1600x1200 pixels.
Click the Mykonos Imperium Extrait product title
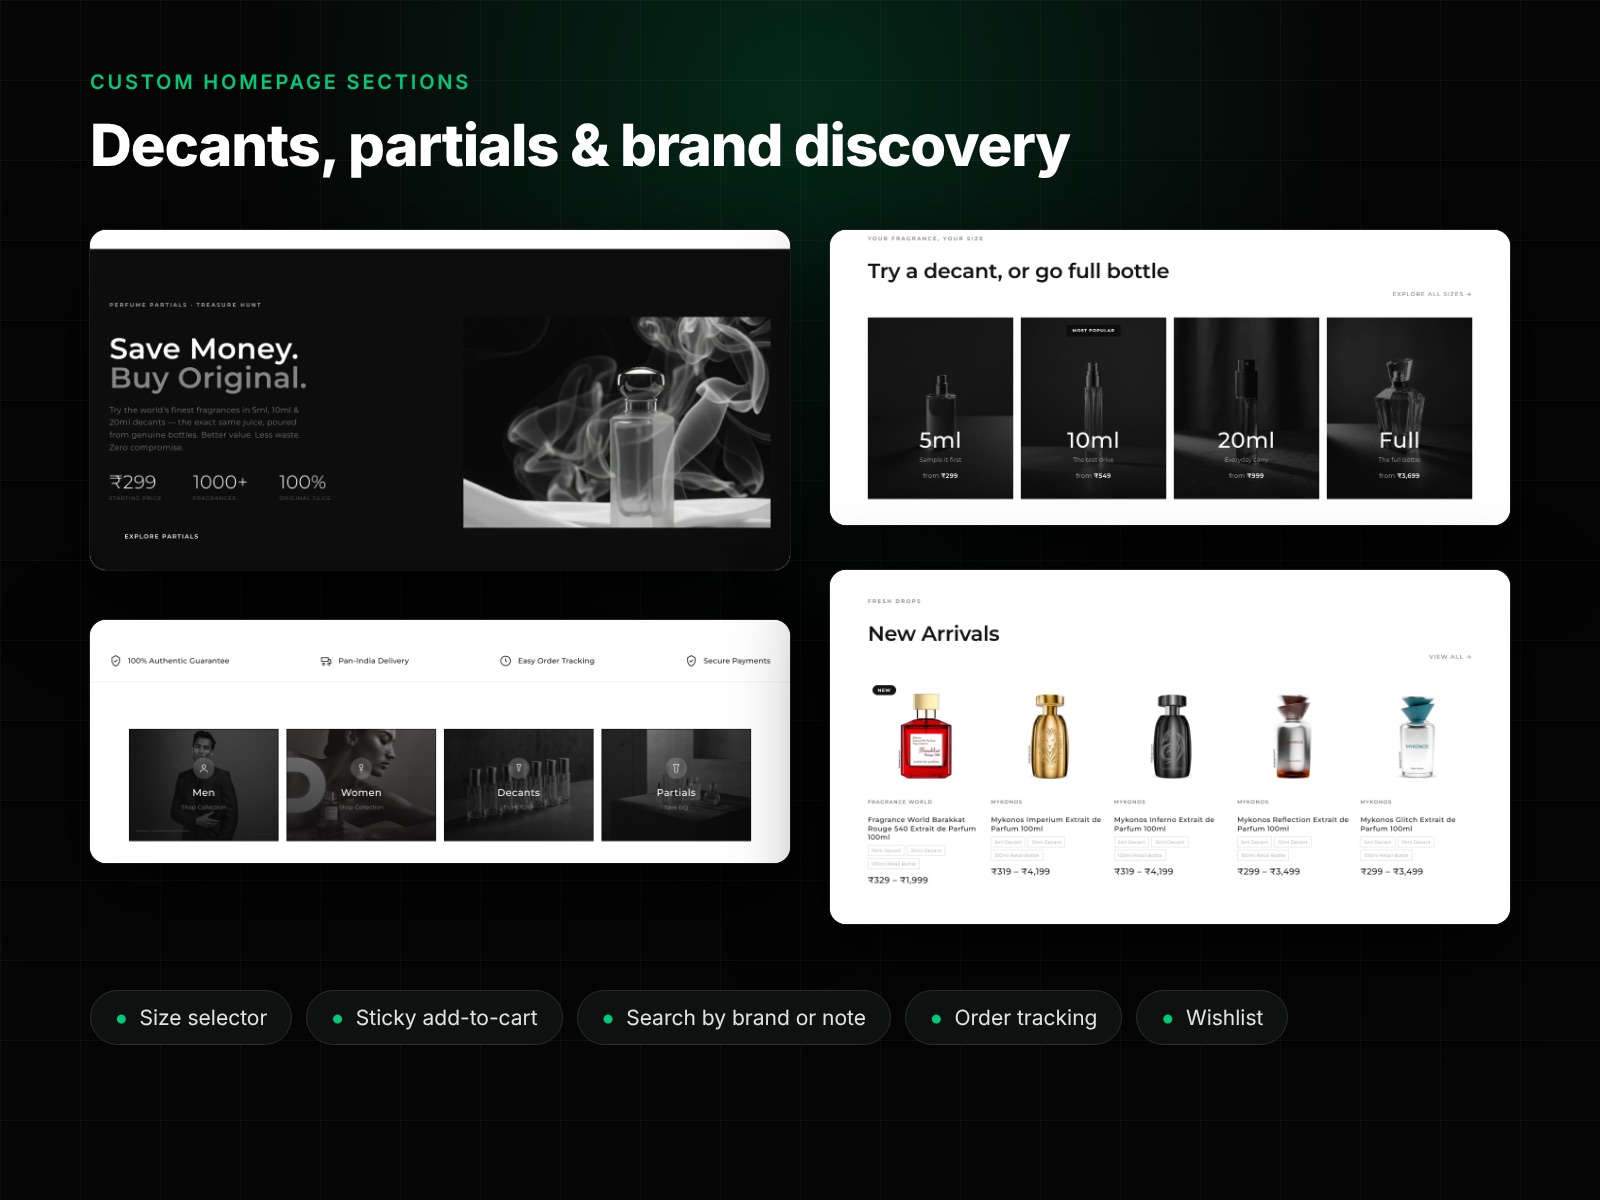[x=1046, y=824]
